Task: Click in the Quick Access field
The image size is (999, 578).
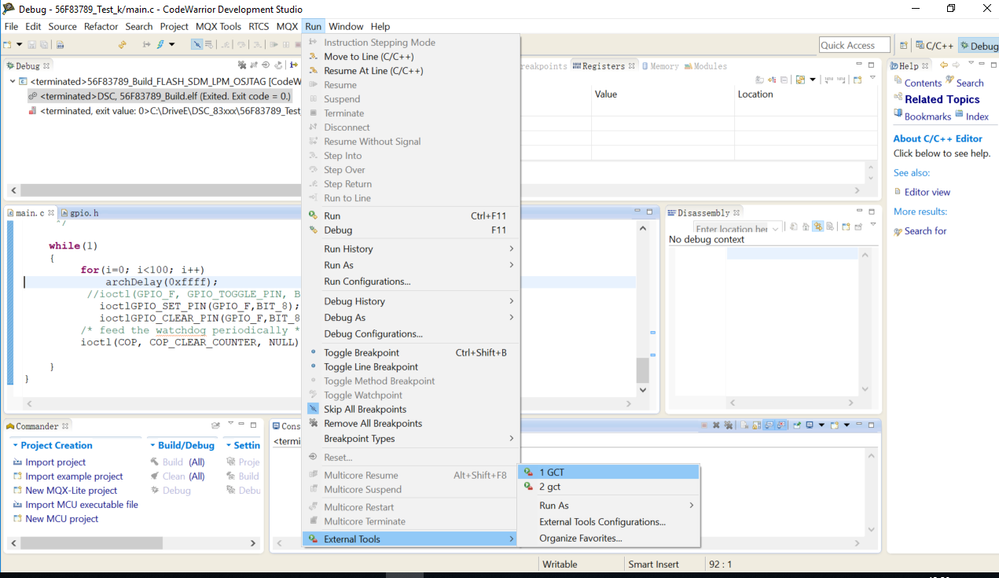Action: [x=854, y=45]
